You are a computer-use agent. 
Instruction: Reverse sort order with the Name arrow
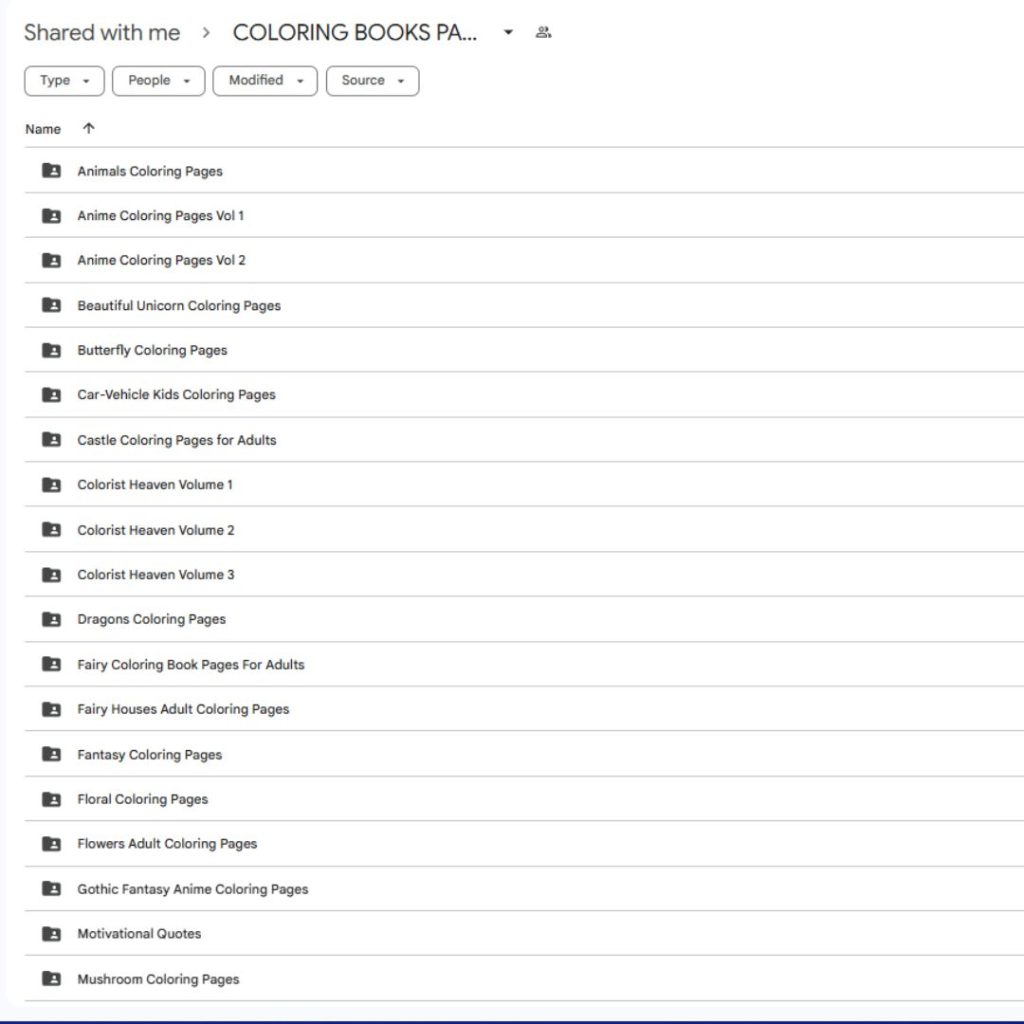click(x=89, y=128)
